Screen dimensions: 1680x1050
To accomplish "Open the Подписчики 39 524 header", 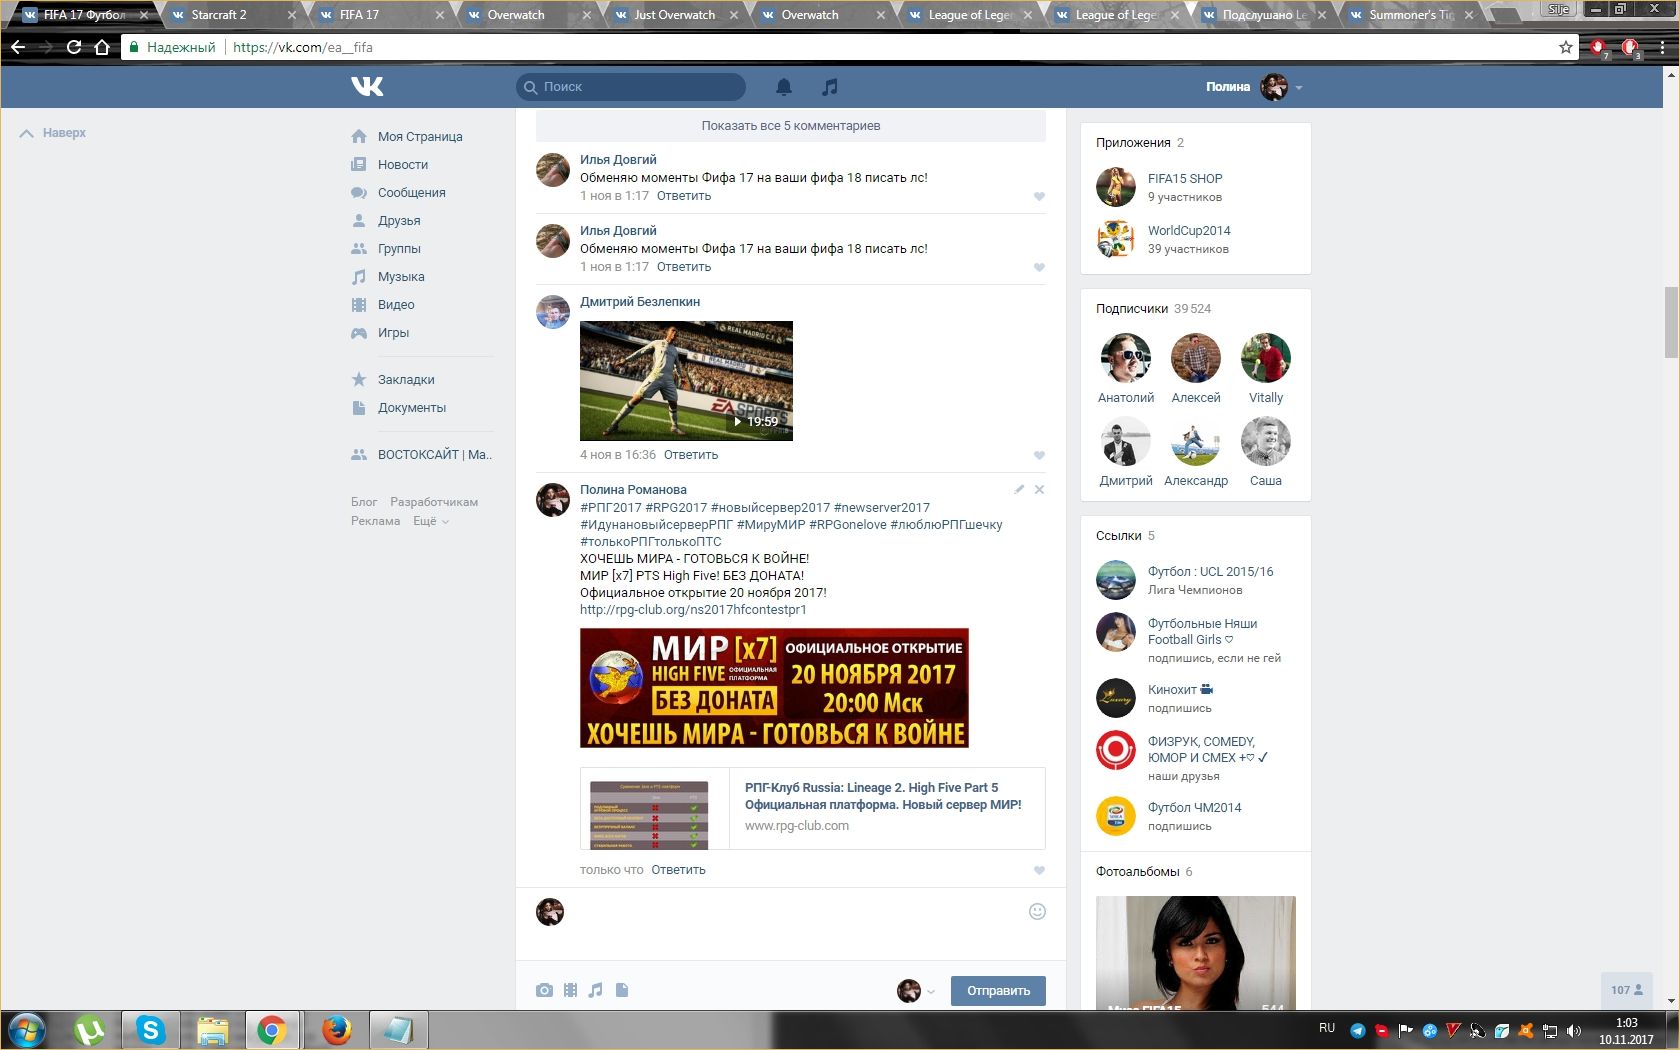I will click(1153, 309).
